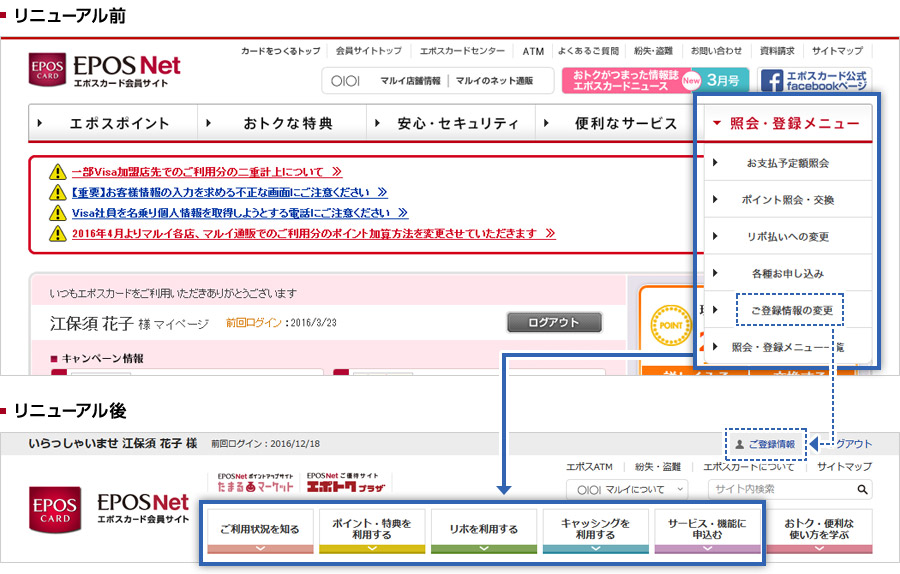Image resolution: width=900 pixels, height=574 pixels.
Task: Click the EPOS Card logo in renewed site
Action: pyautogui.click(x=55, y=510)
